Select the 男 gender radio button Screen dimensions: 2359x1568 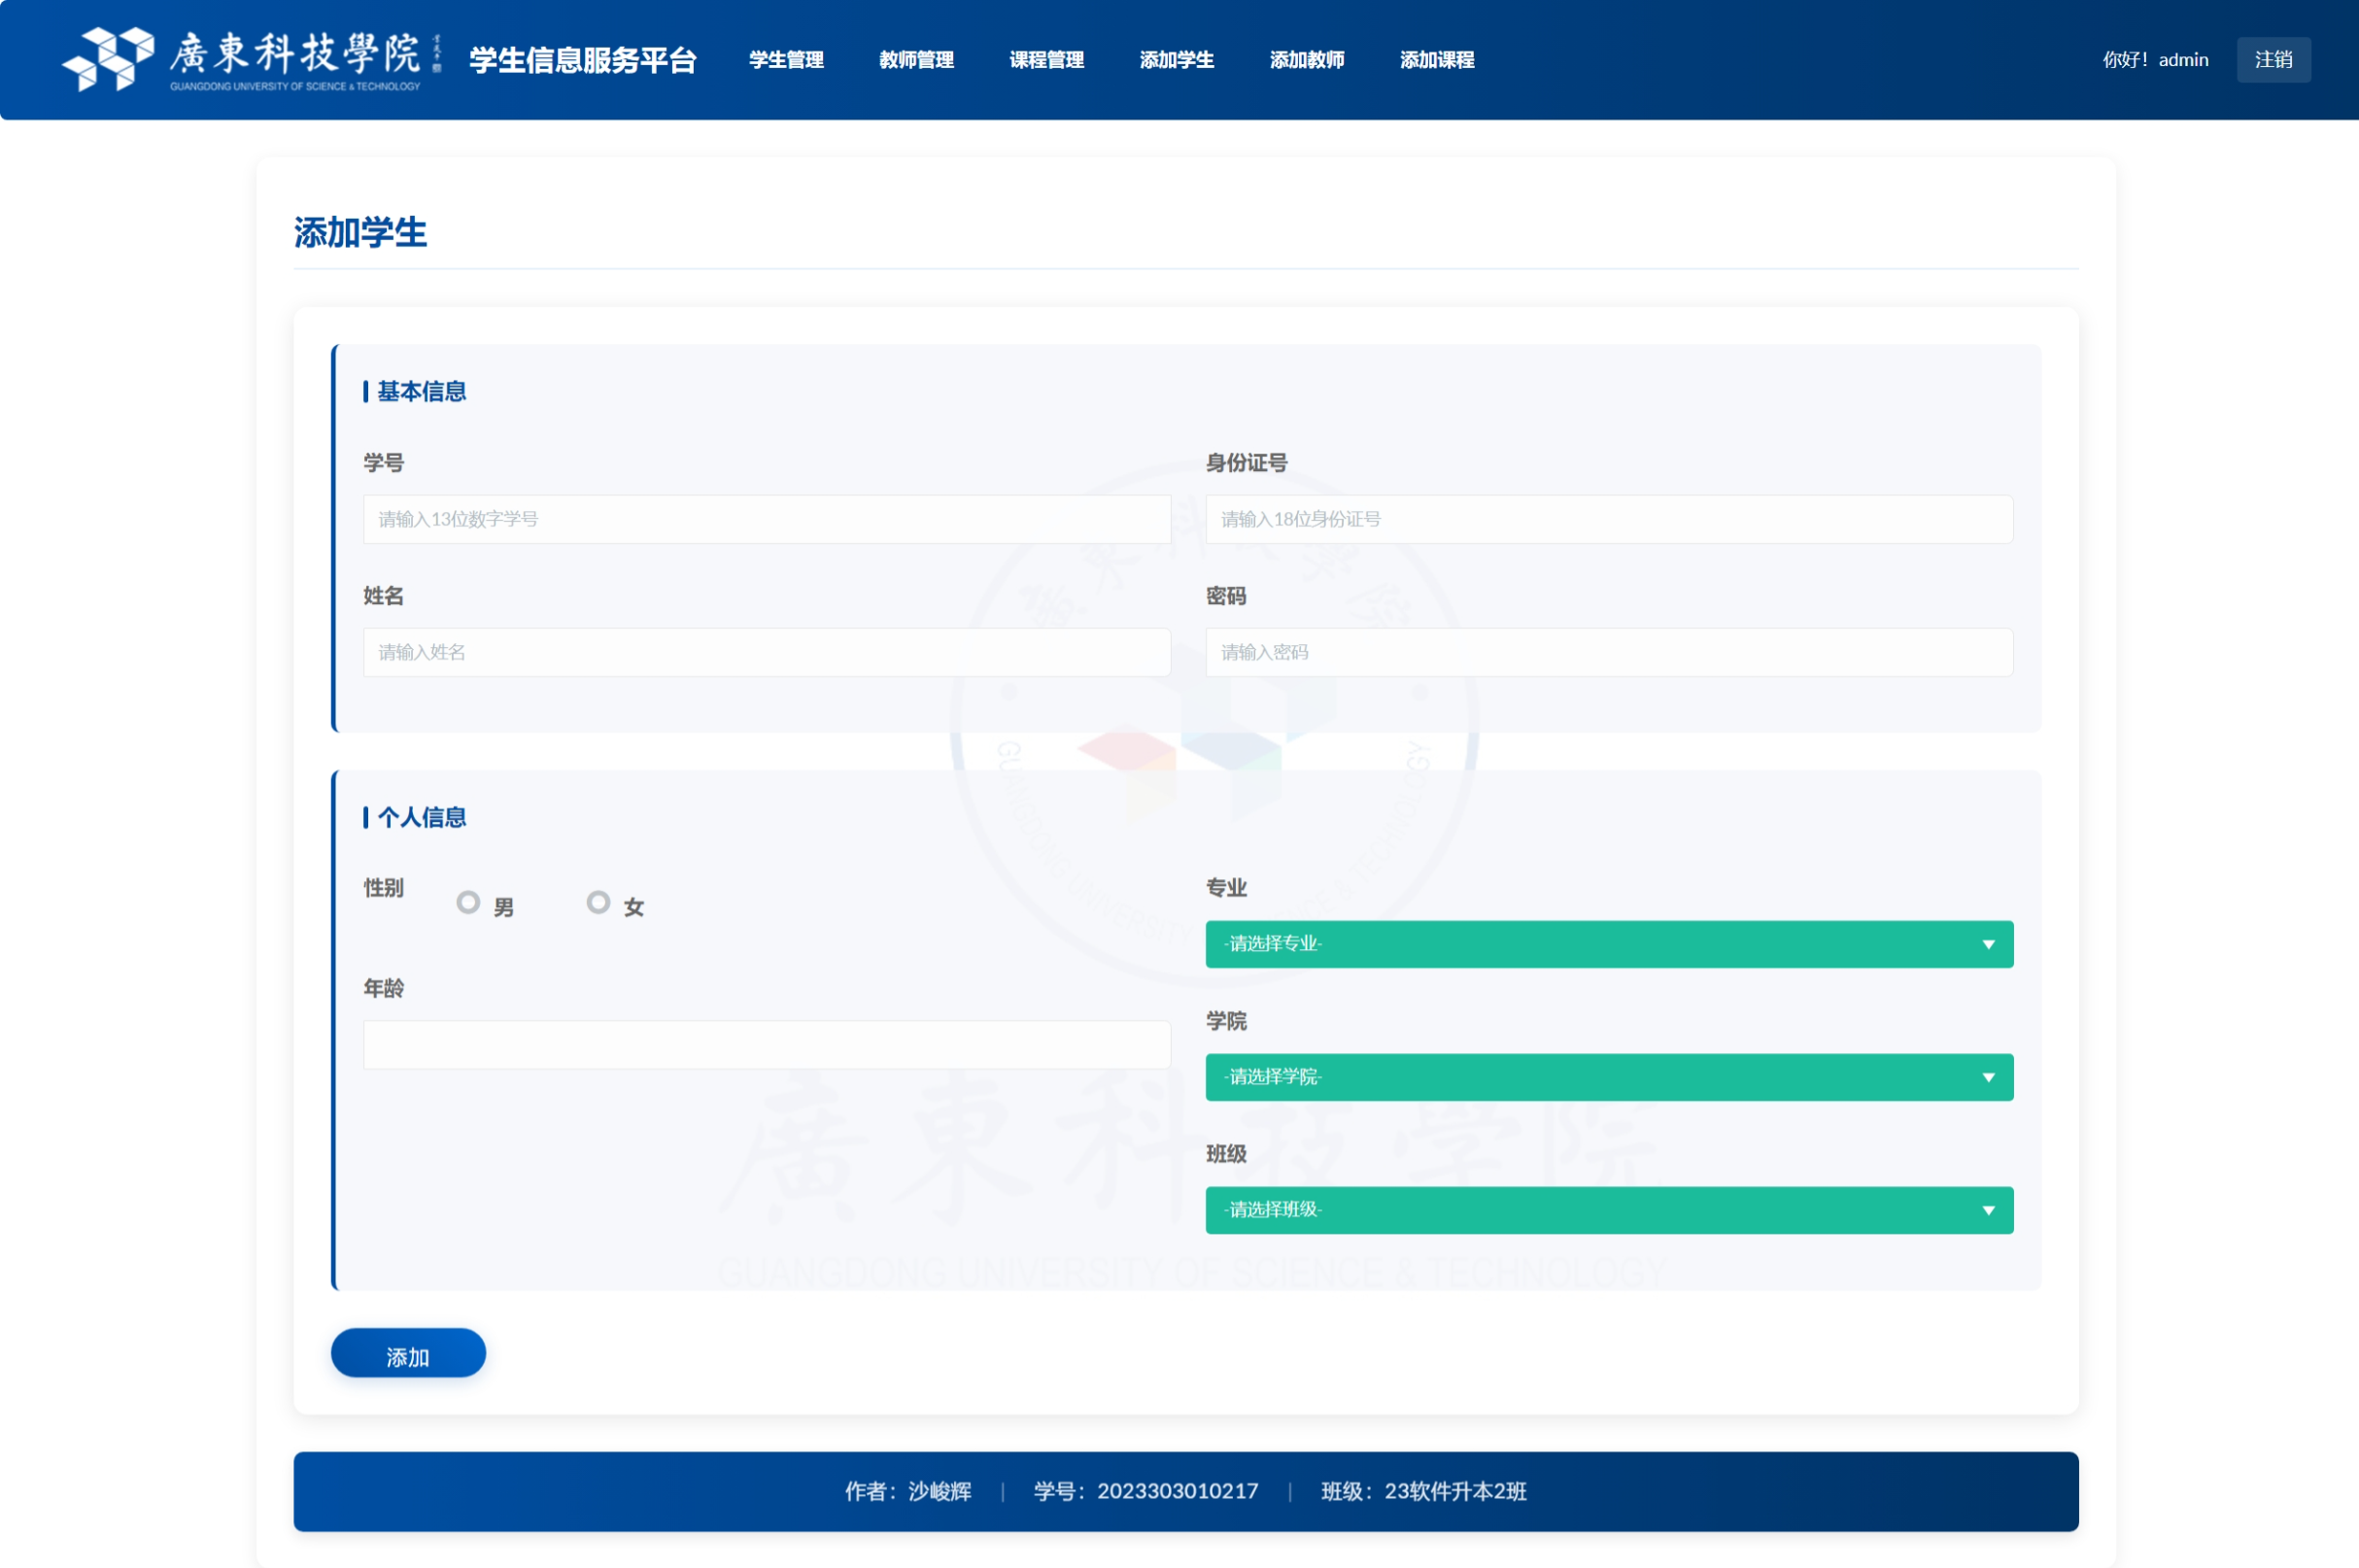(468, 902)
